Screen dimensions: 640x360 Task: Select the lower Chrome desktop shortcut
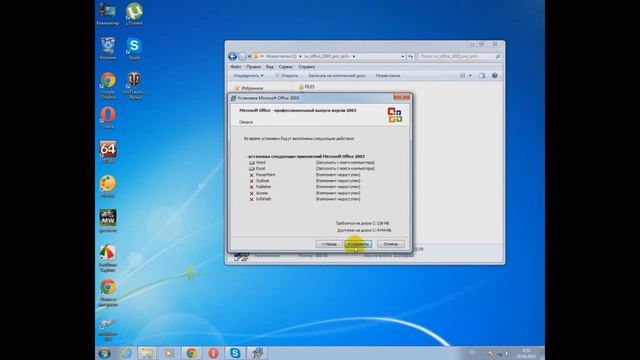click(108, 292)
